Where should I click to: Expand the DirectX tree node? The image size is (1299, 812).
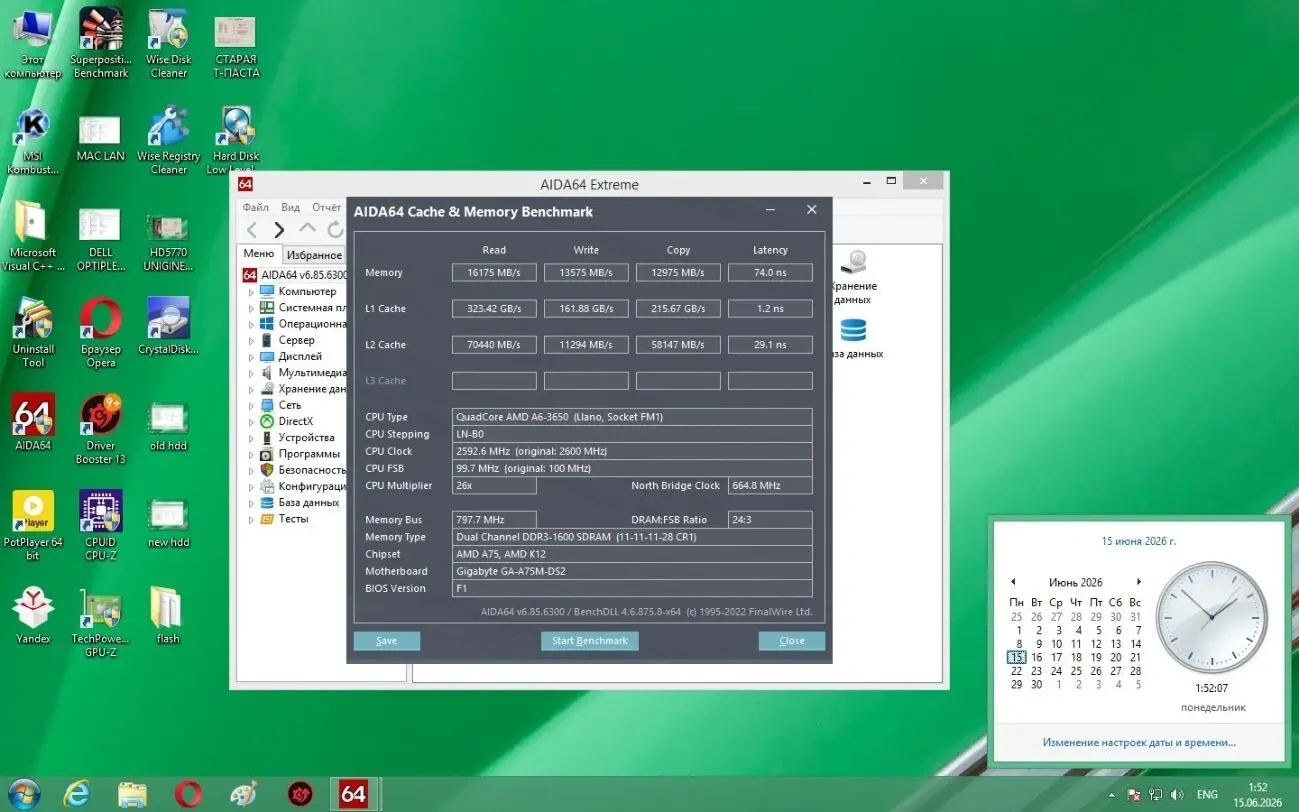coord(251,422)
